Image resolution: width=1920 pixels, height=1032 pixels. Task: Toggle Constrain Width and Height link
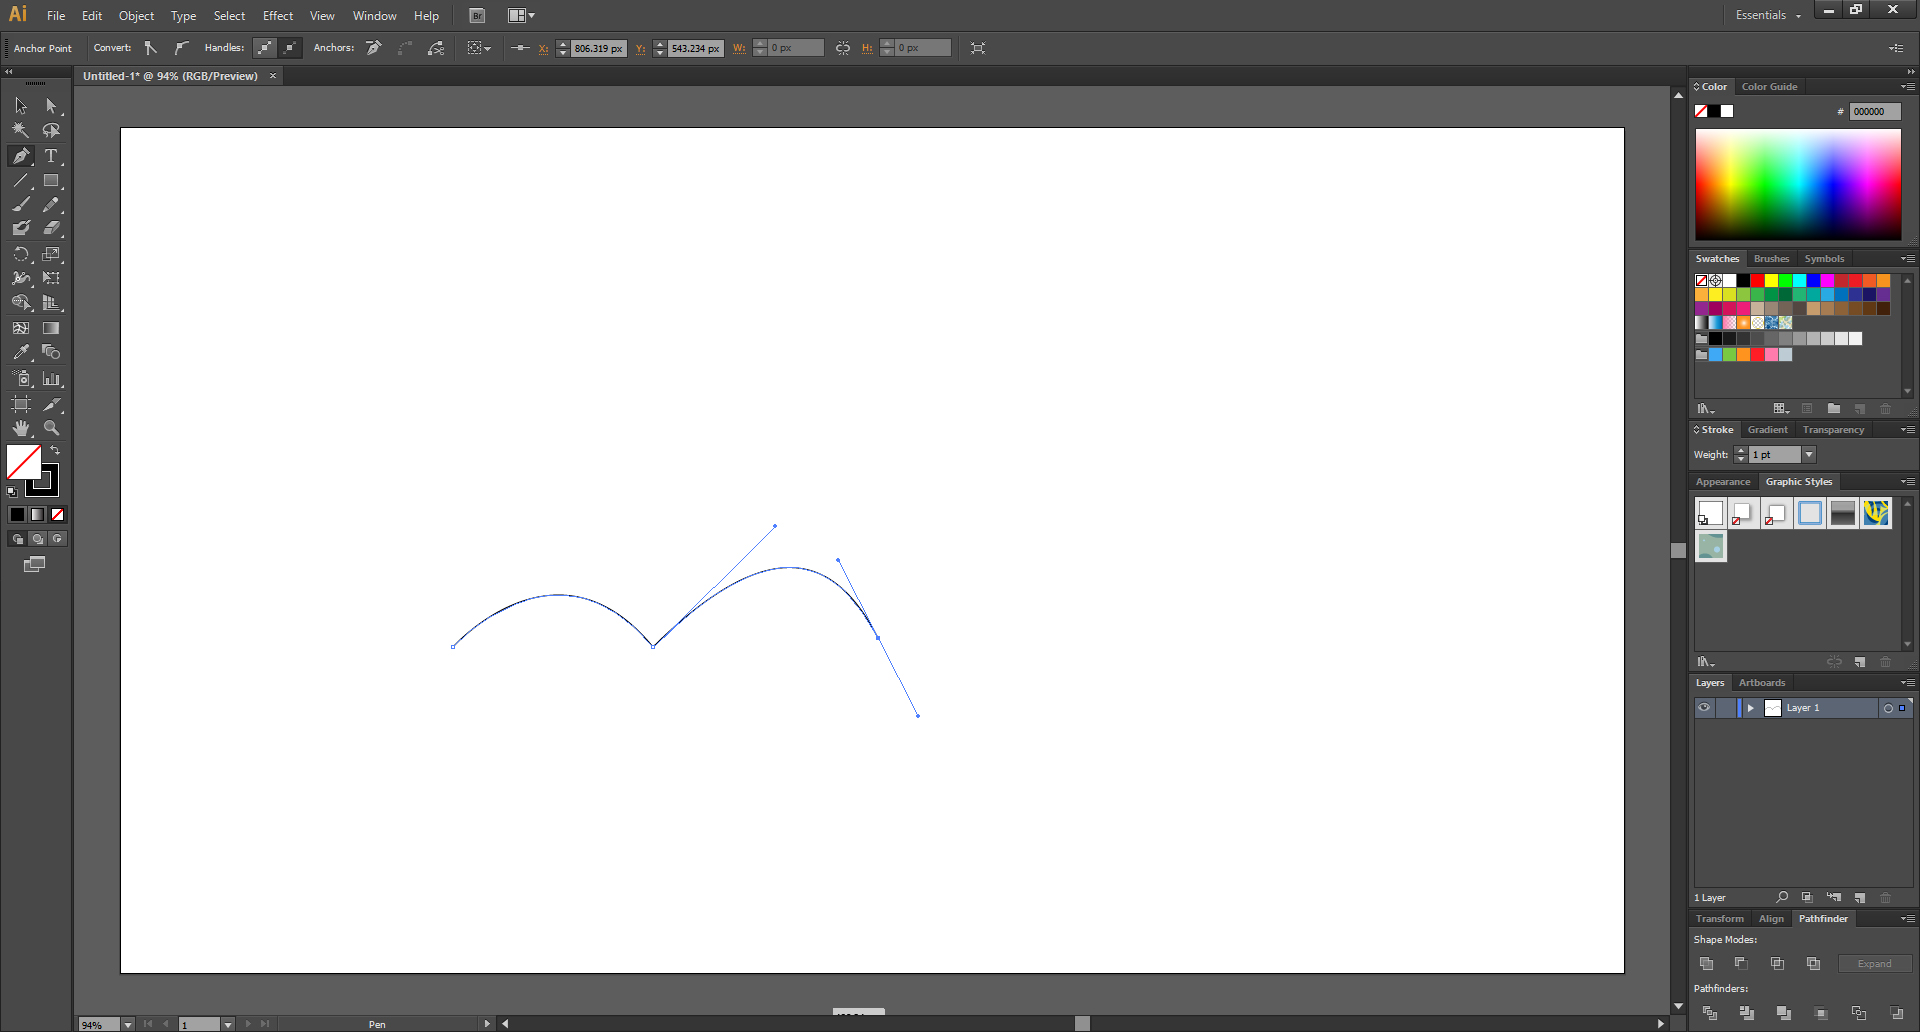coord(843,48)
